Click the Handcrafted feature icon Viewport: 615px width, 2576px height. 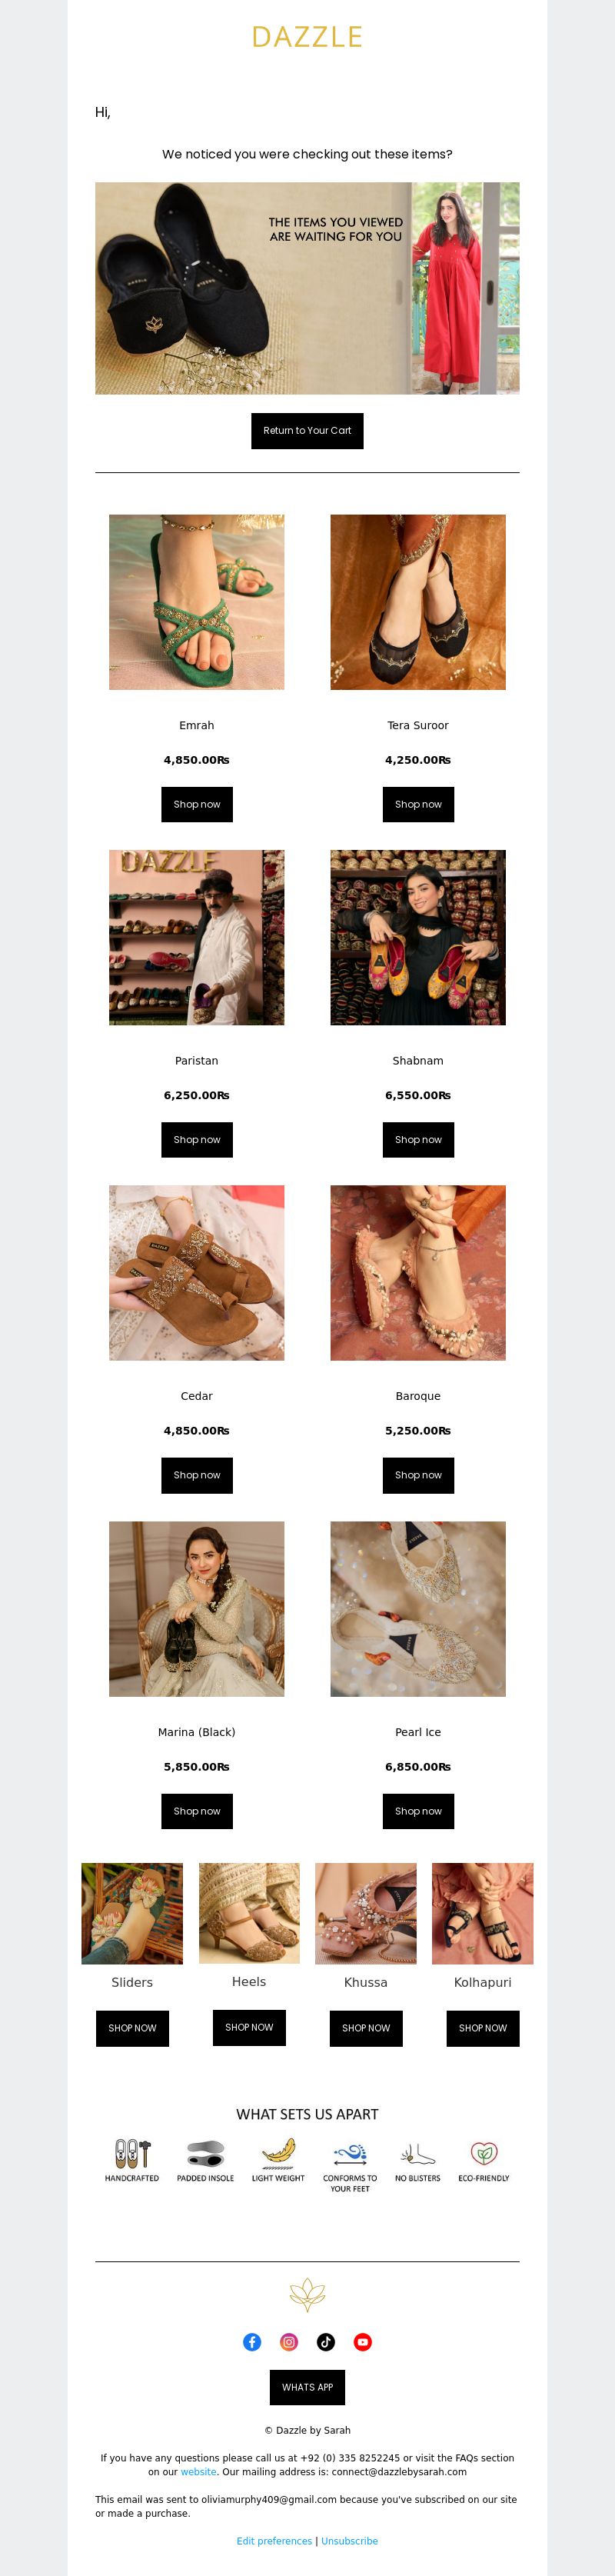(x=132, y=2153)
